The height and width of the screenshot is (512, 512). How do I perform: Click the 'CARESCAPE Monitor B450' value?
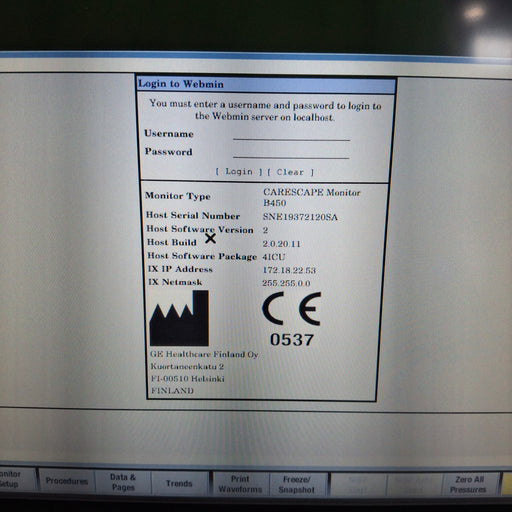click(311, 197)
